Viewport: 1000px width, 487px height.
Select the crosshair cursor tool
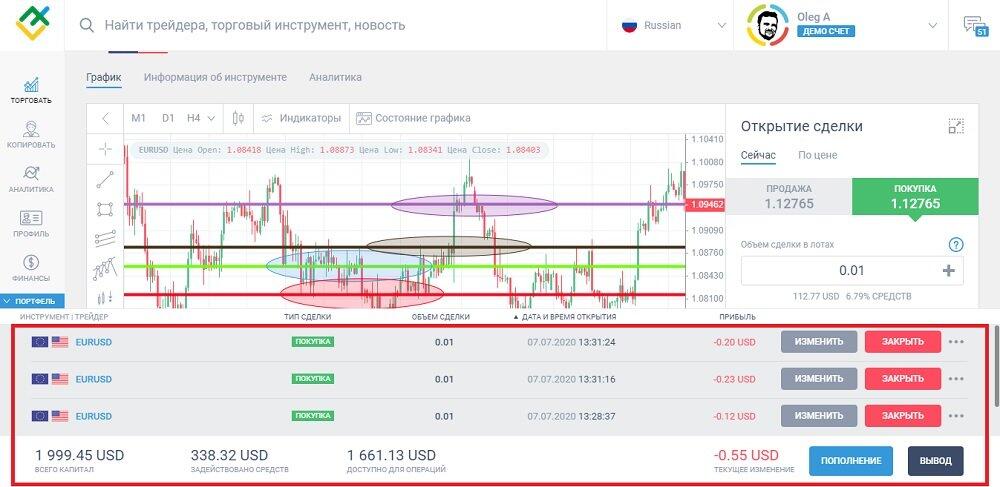click(x=105, y=149)
